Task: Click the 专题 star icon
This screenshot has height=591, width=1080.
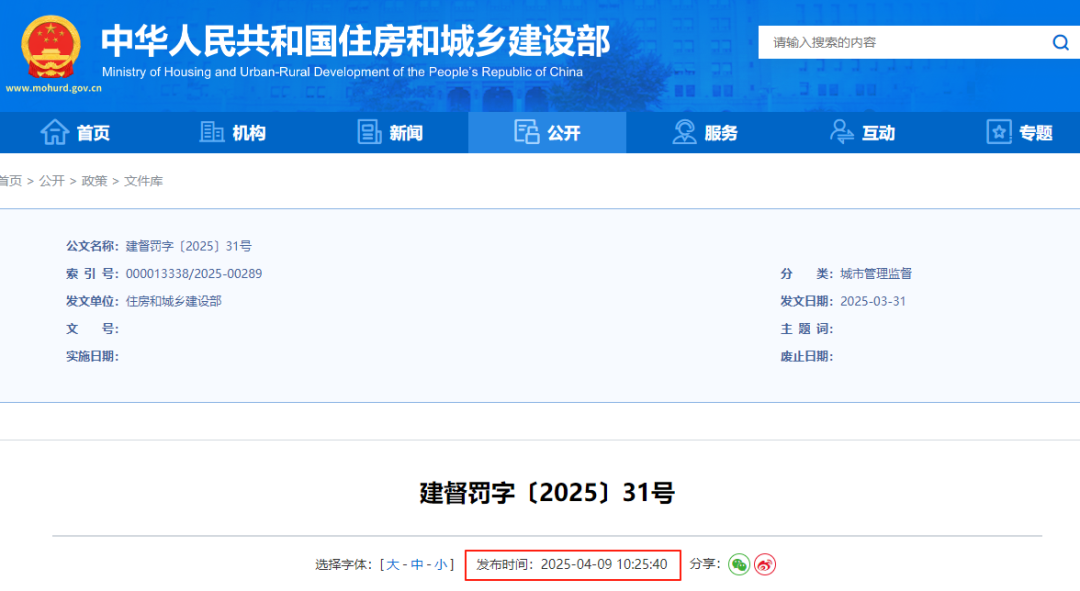Action: point(999,132)
